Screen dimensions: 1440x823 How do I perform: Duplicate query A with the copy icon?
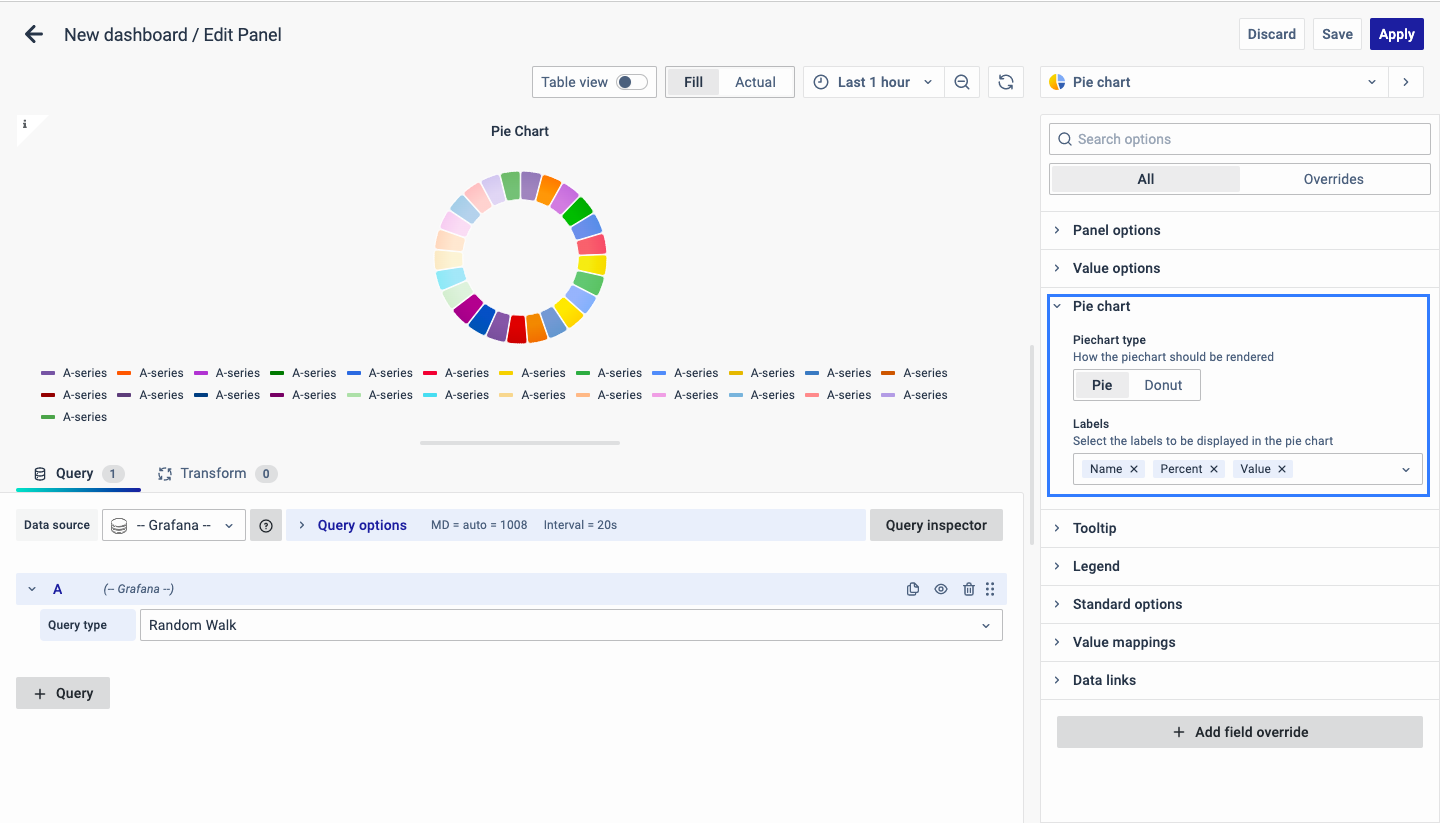pyautogui.click(x=913, y=589)
